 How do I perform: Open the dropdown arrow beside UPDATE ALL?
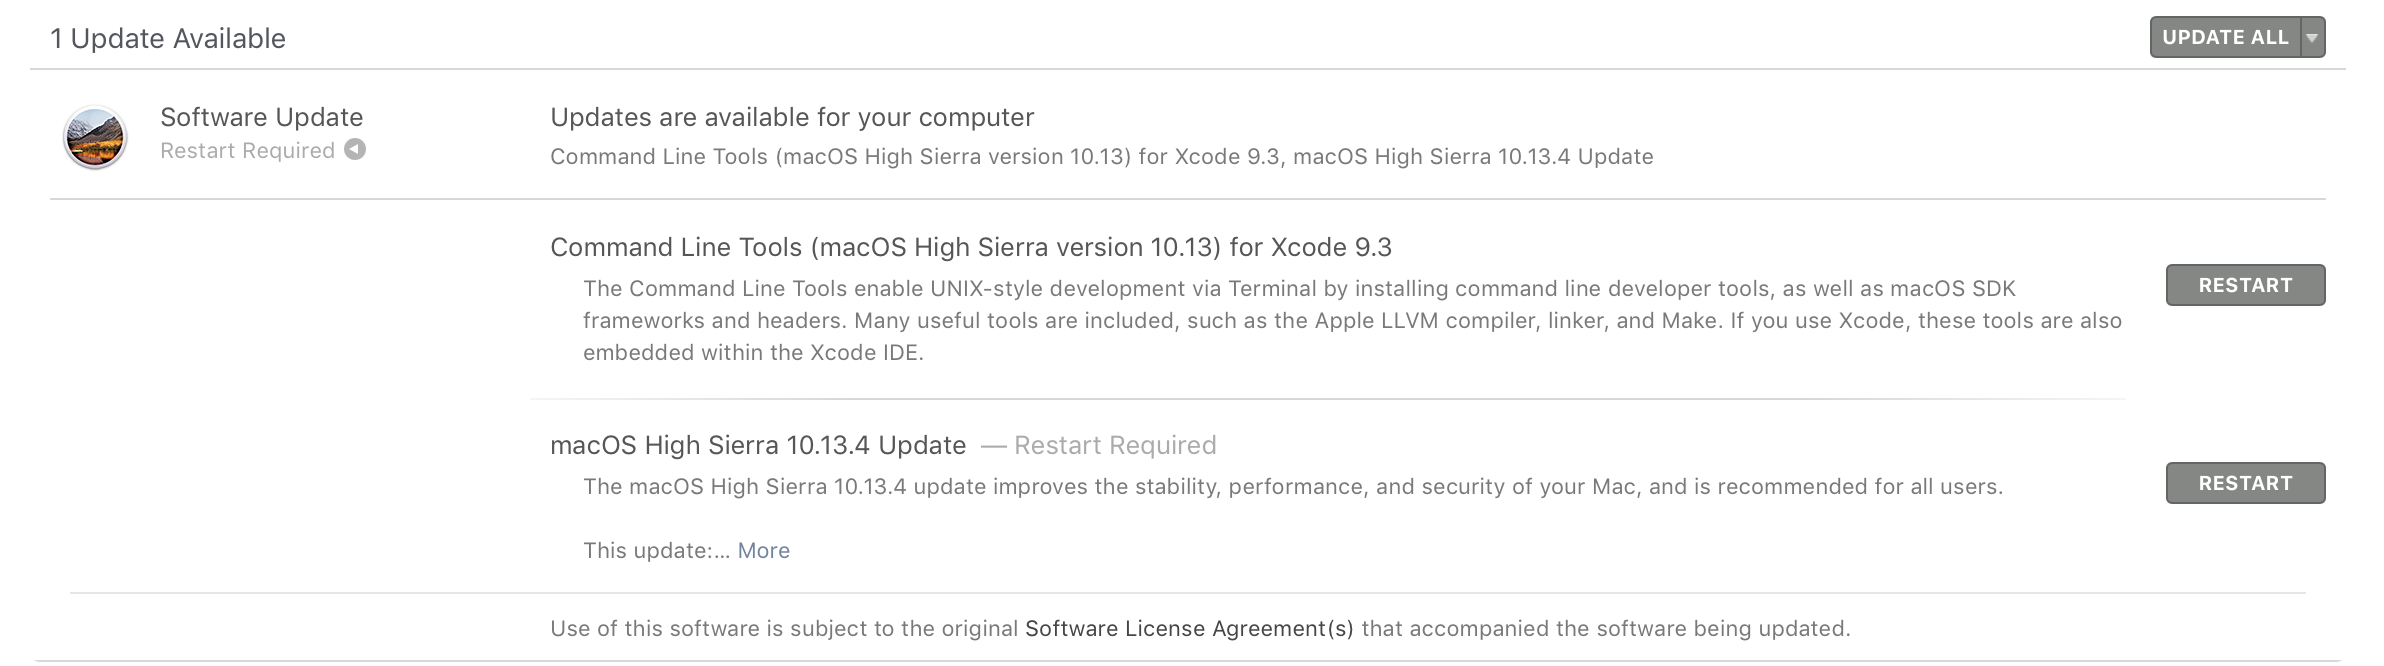2312,38
